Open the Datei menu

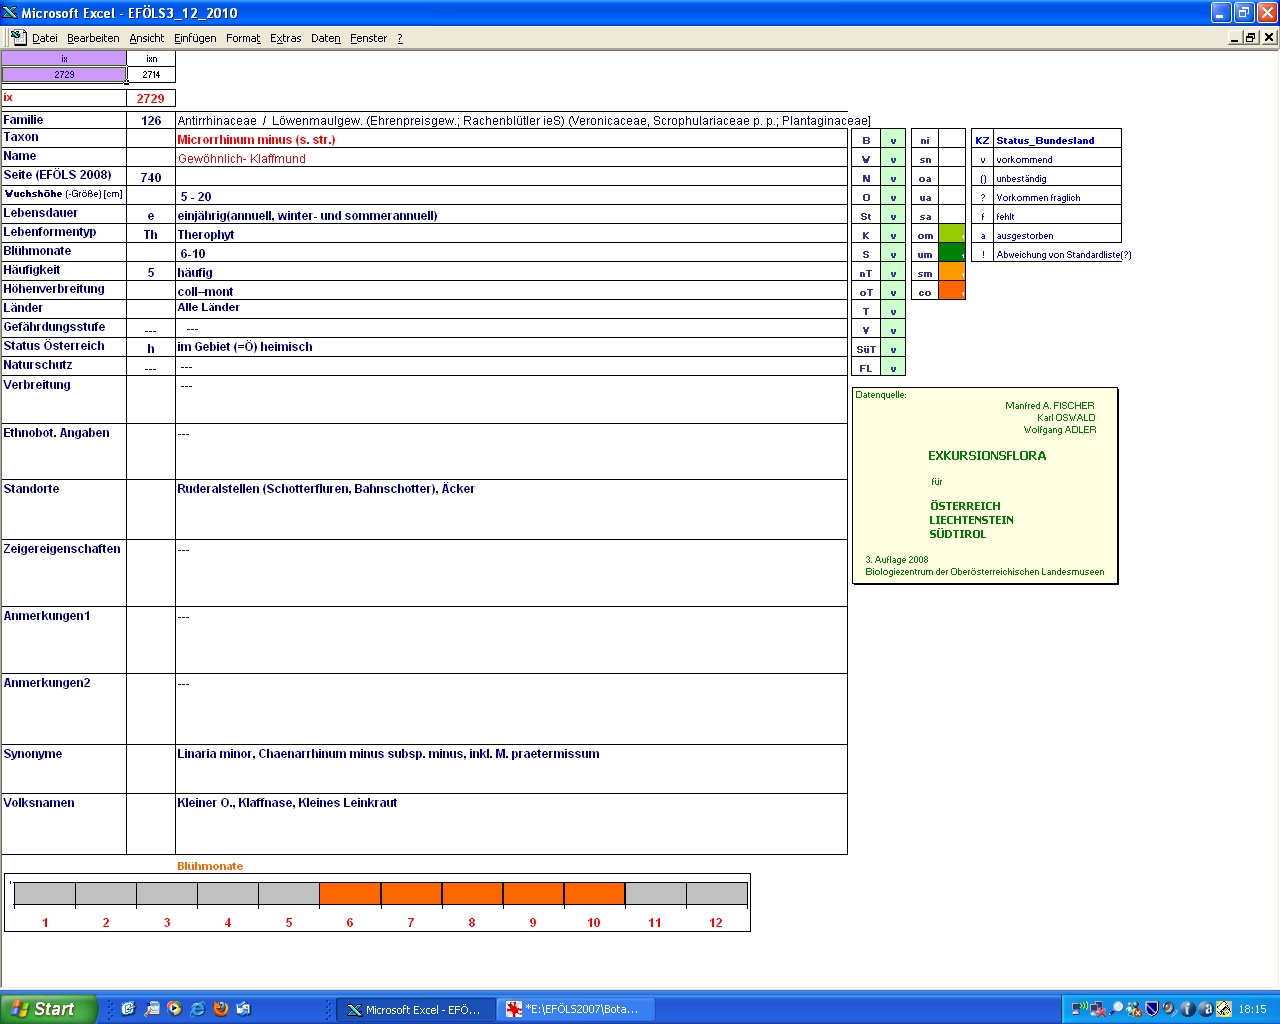pos(45,38)
